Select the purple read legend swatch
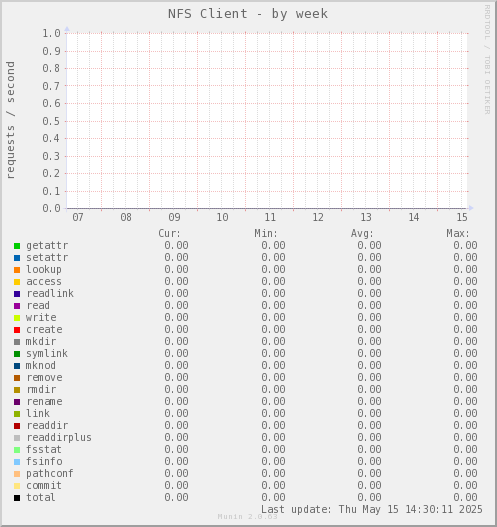This screenshot has height=527, width=497. coord(17,306)
